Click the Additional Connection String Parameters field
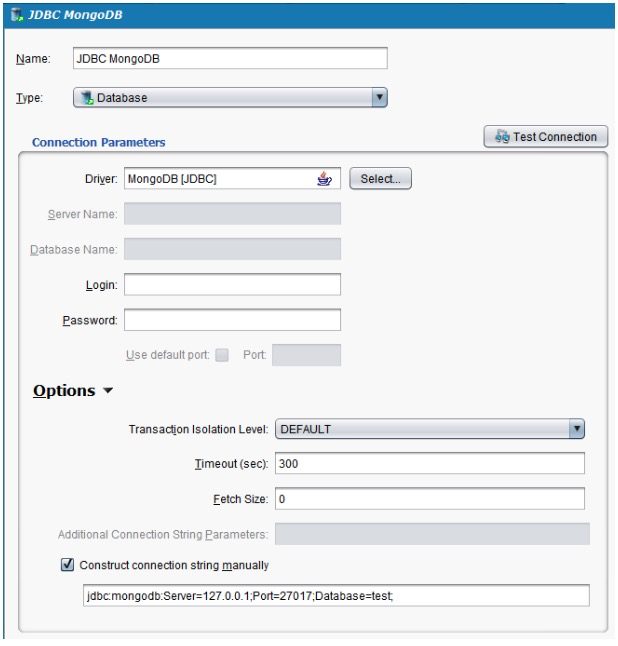The image size is (618, 646). pyautogui.click(x=432, y=534)
